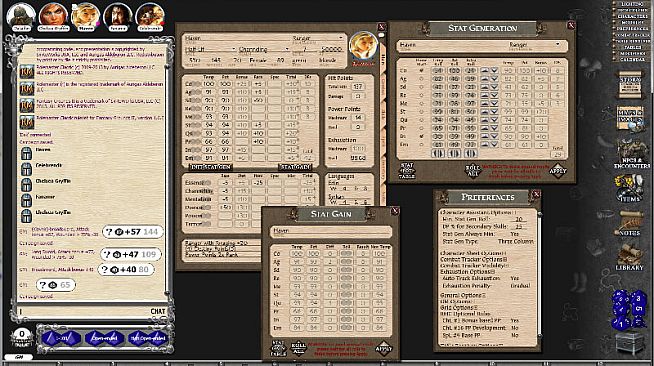Click the Fanarer shield entry icon in chat
Viewport: 654px width, 366px height.
pos(26,200)
